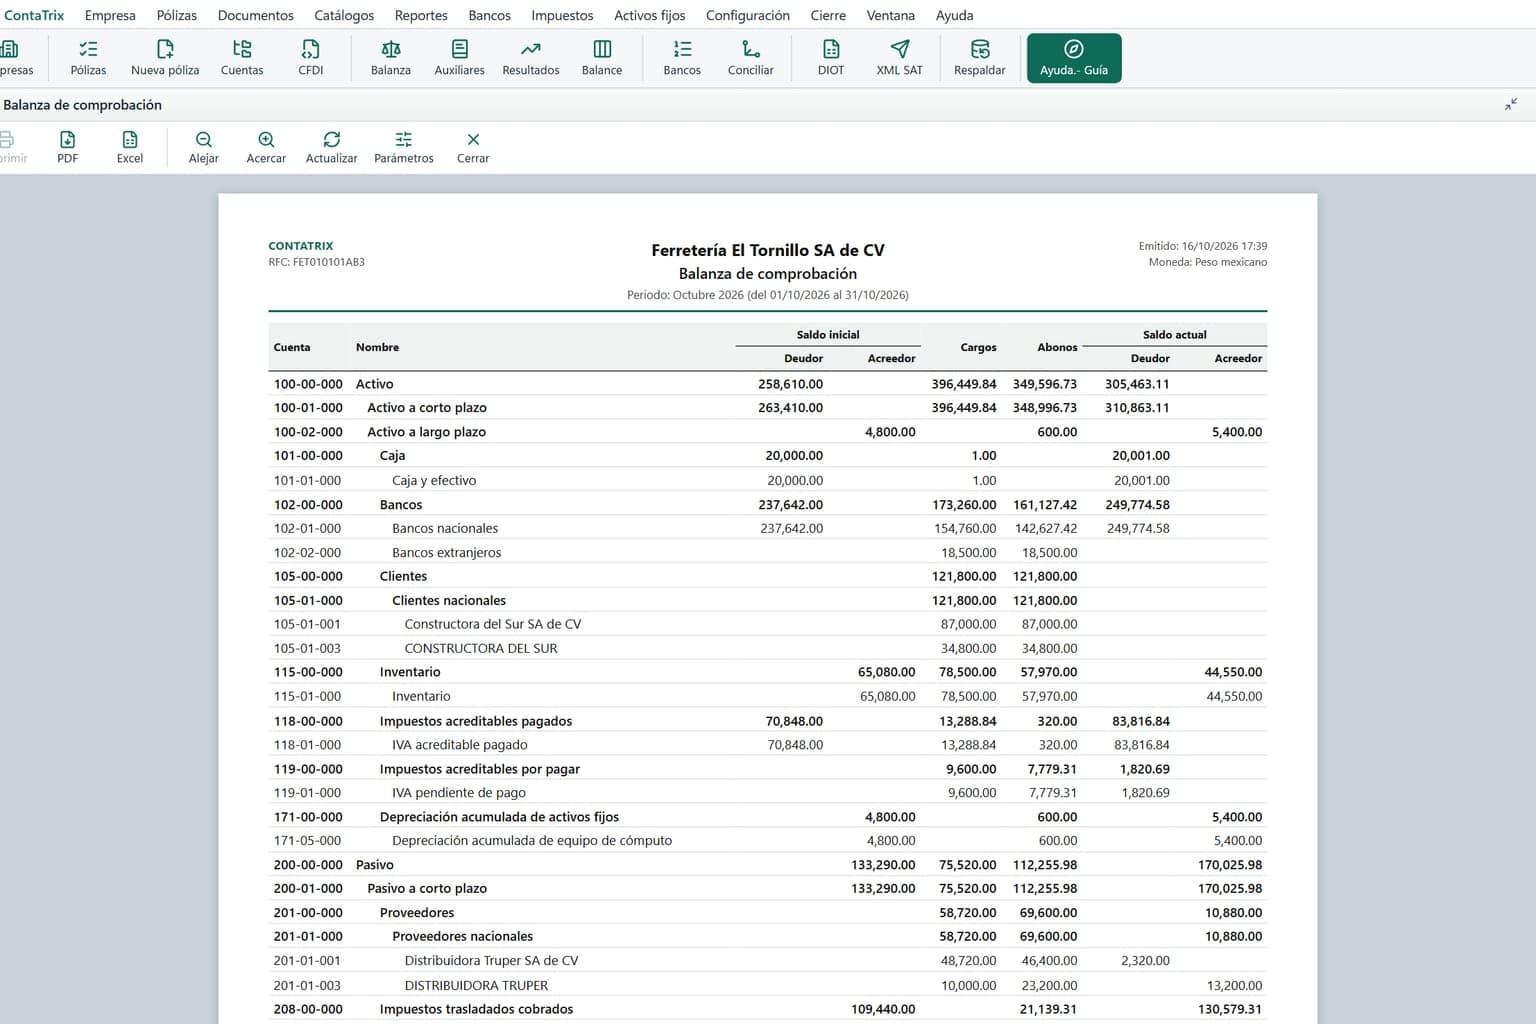The image size is (1536, 1024).
Task: Select the row IVA acreditable pagado
Action: [x=767, y=745]
